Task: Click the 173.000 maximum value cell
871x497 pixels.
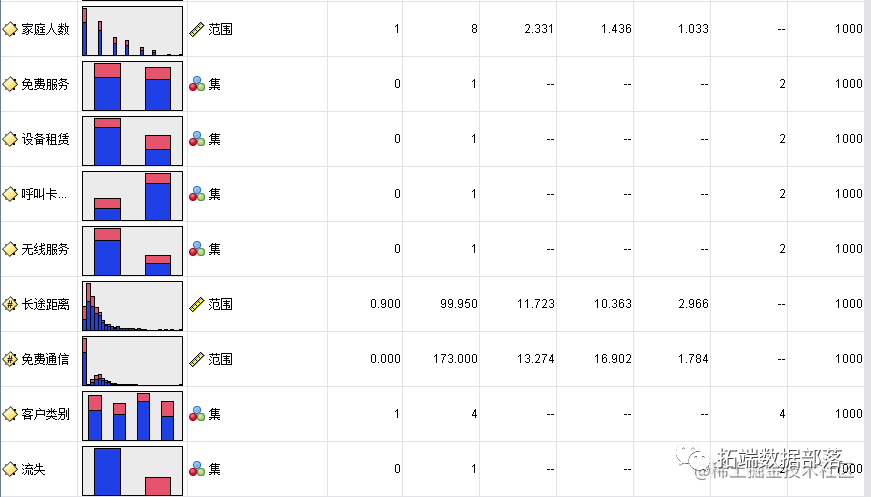Action: coord(455,359)
